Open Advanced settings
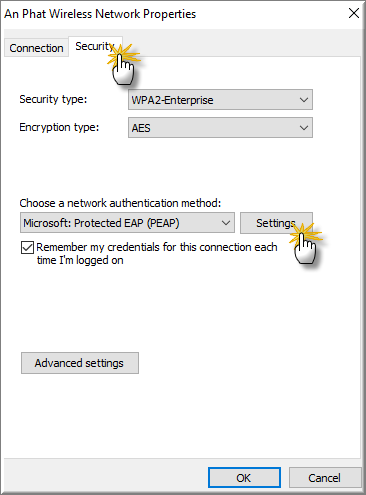The height and width of the screenshot is (495, 366). [80, 363]
